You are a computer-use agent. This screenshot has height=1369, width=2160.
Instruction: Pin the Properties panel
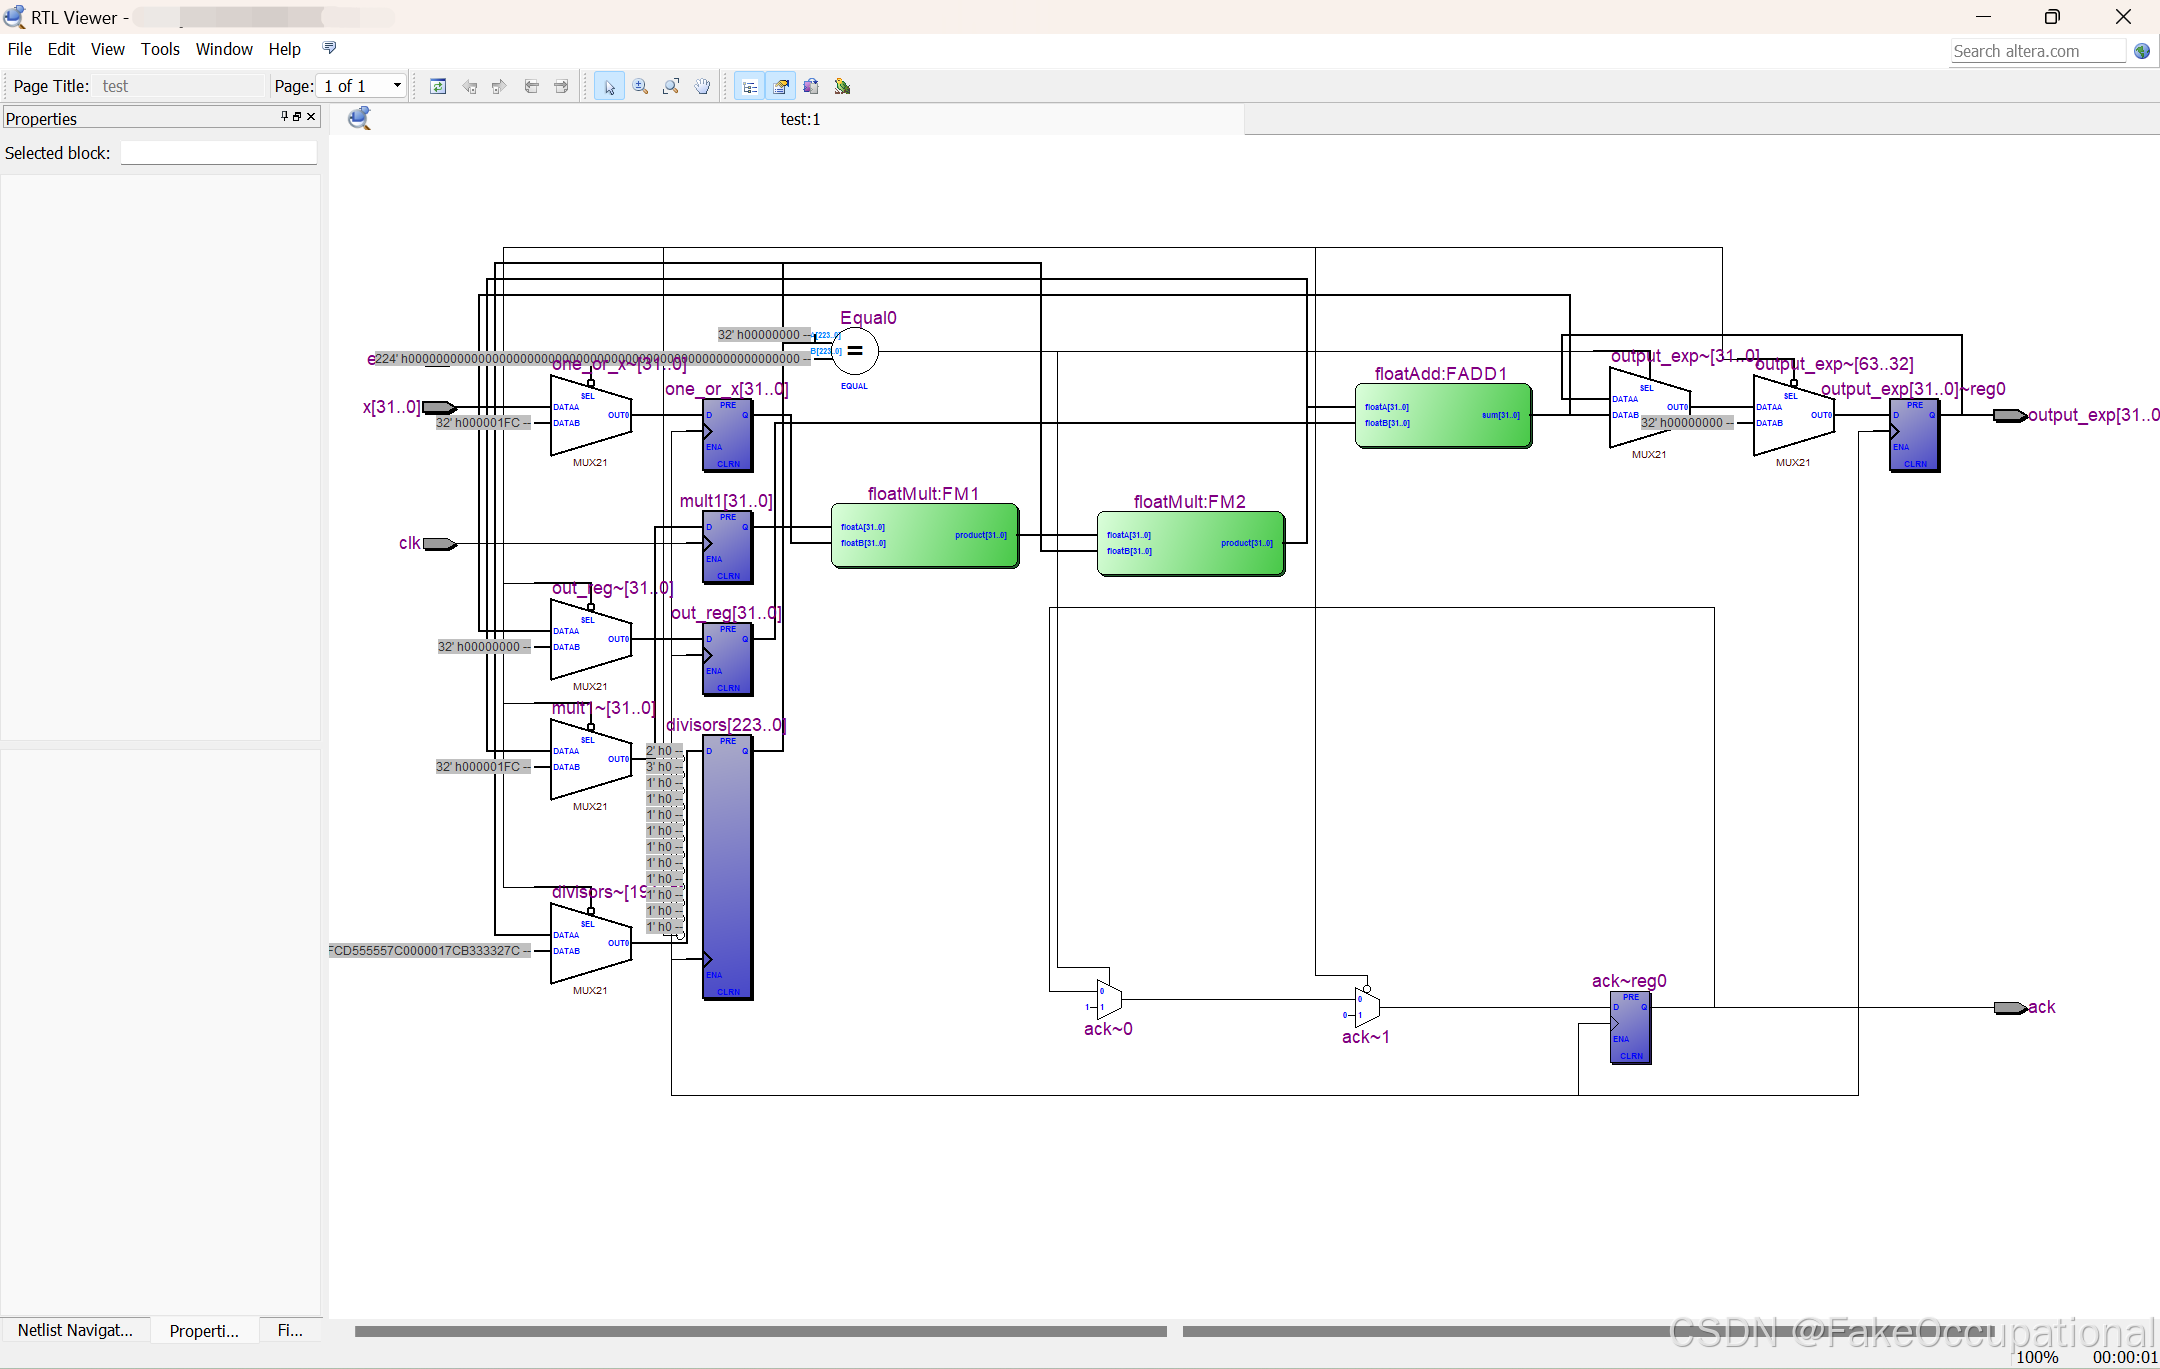click(x=284, y=117)
